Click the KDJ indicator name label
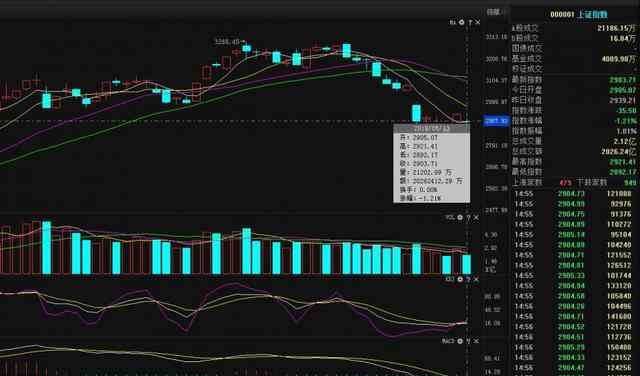 point(450,279)
